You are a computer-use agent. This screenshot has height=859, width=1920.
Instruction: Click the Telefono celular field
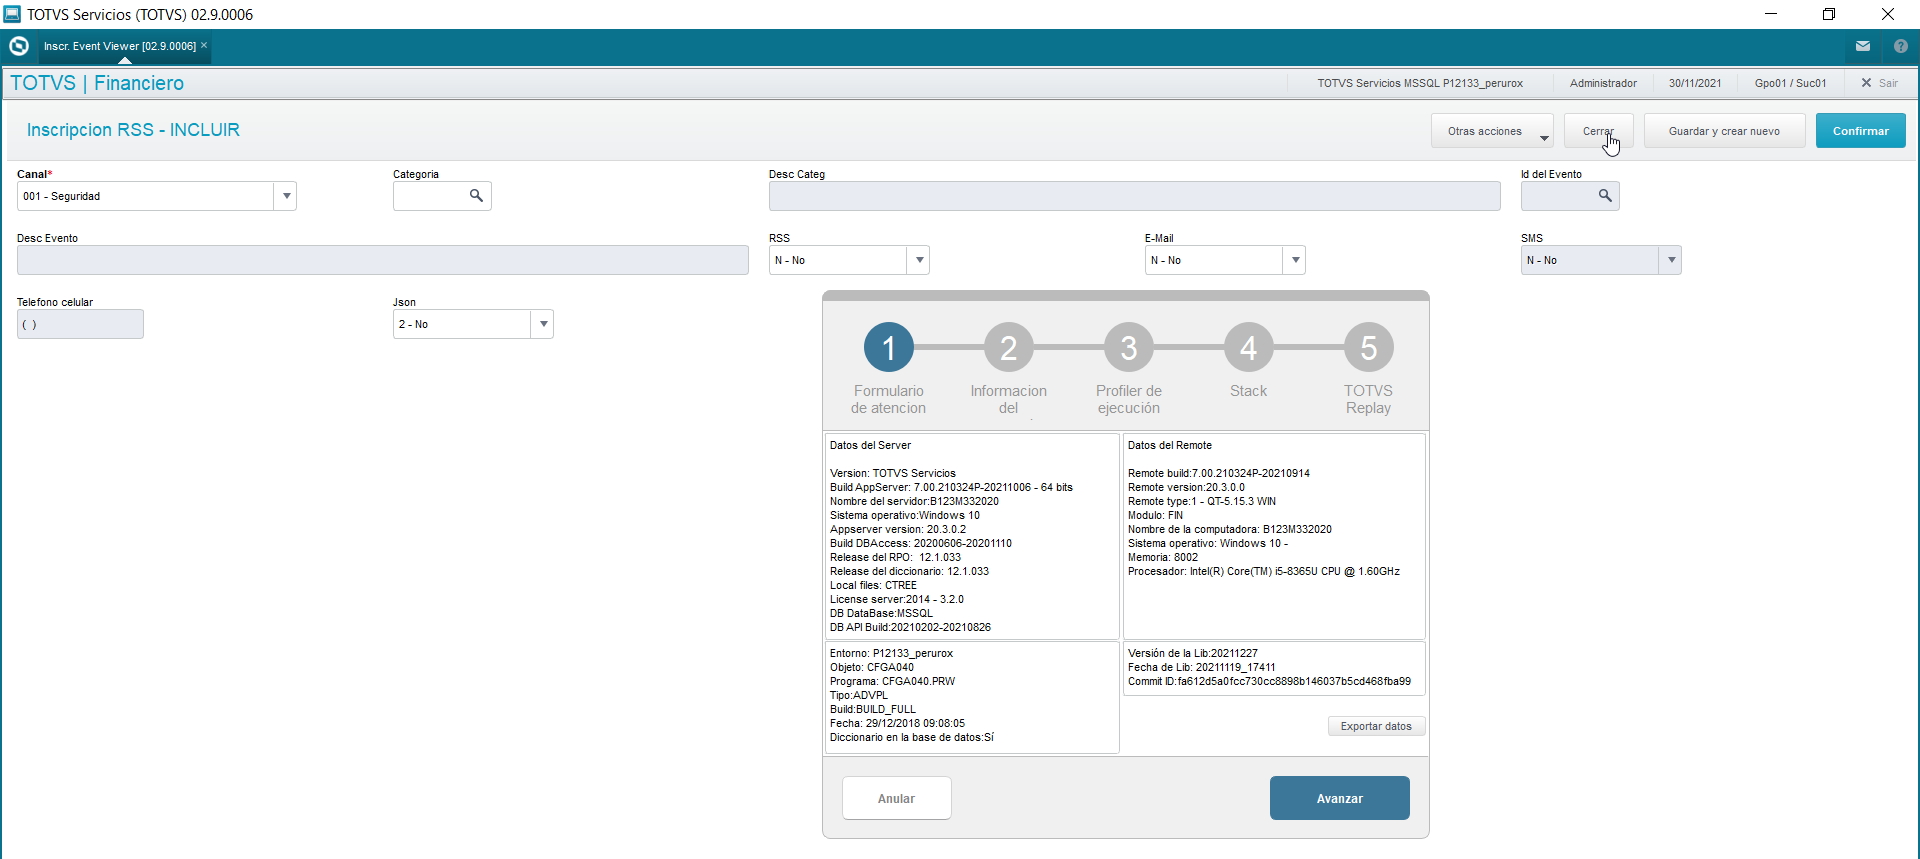[x=80, y=324]
